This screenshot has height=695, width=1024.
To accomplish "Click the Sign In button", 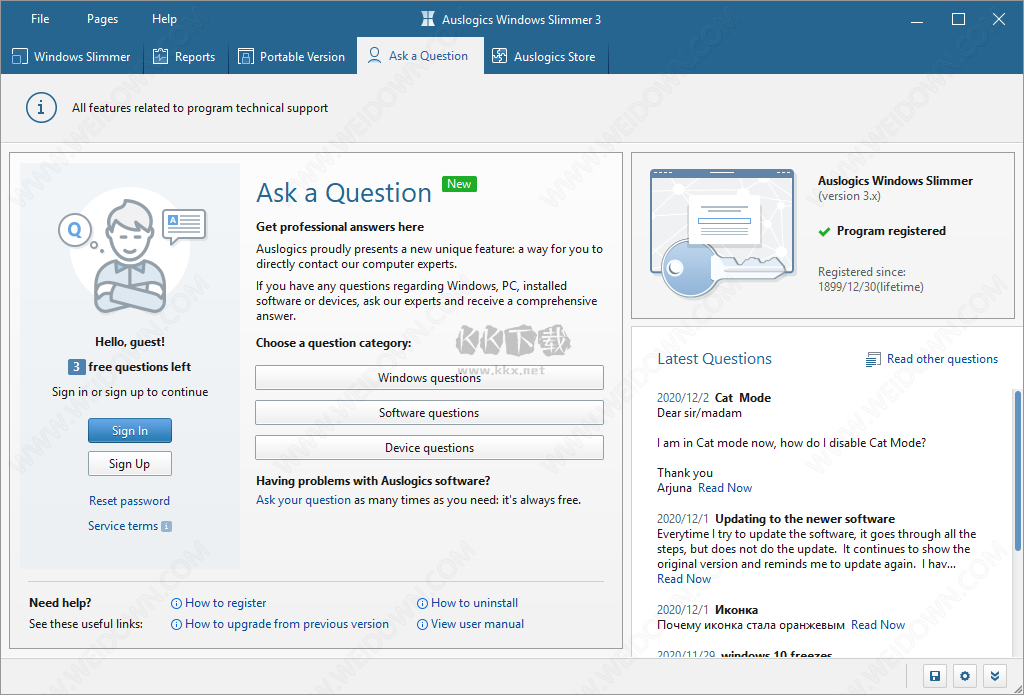I will (129, 430).
